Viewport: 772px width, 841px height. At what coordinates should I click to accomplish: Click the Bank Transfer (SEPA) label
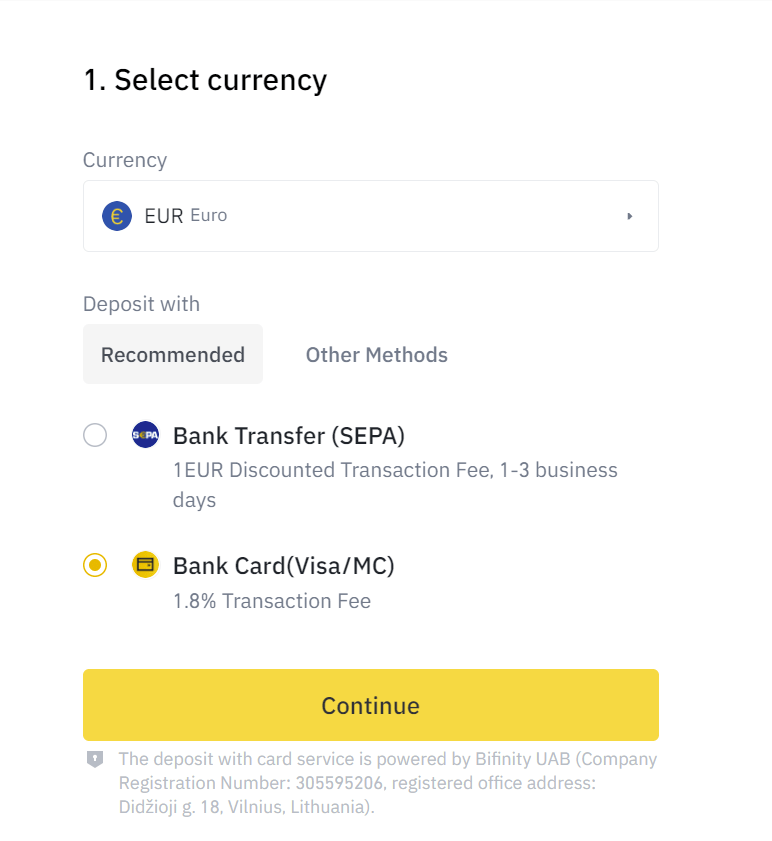coord(288,435)
